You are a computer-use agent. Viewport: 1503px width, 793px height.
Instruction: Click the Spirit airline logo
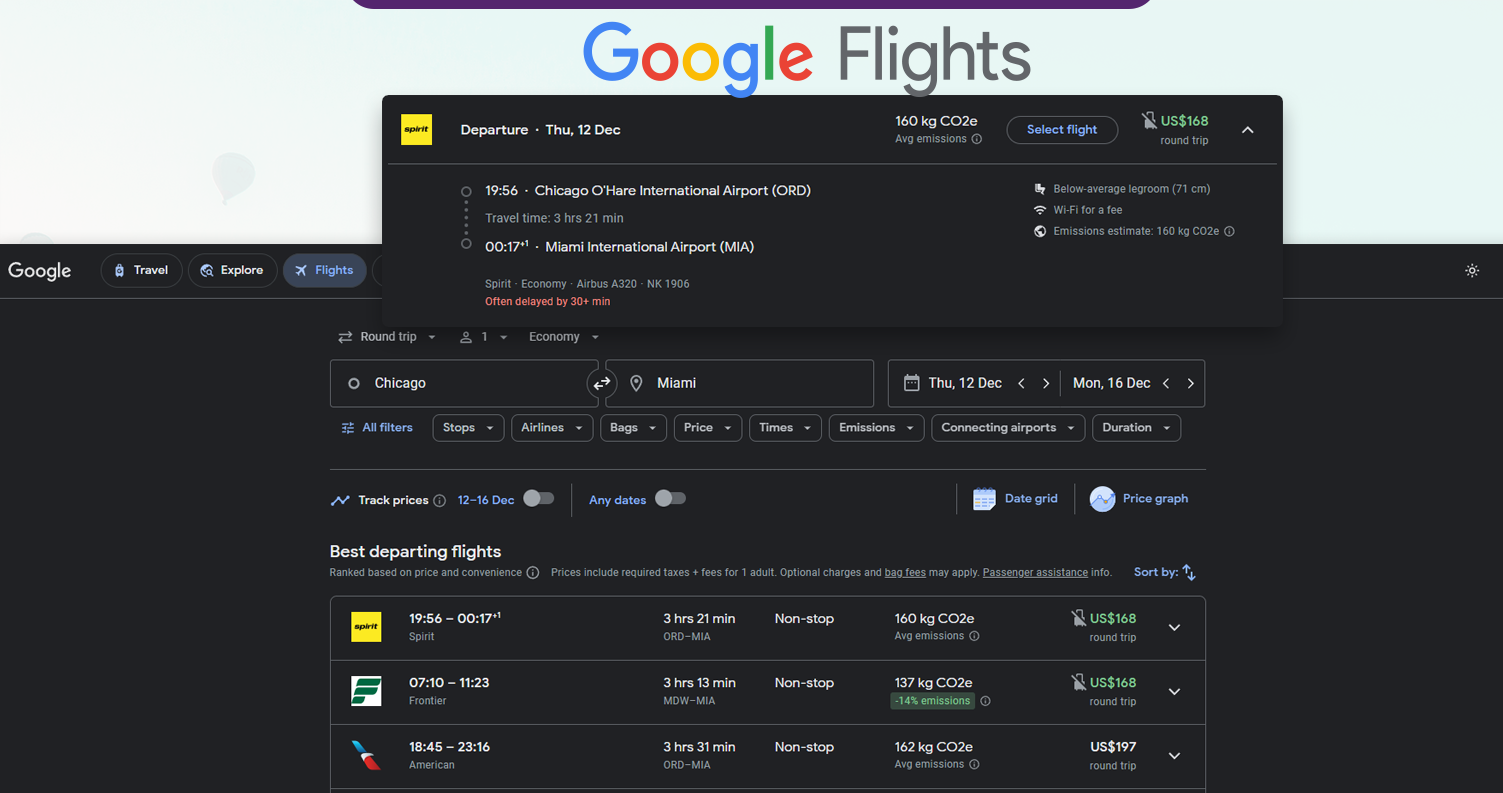click(366, 627)
